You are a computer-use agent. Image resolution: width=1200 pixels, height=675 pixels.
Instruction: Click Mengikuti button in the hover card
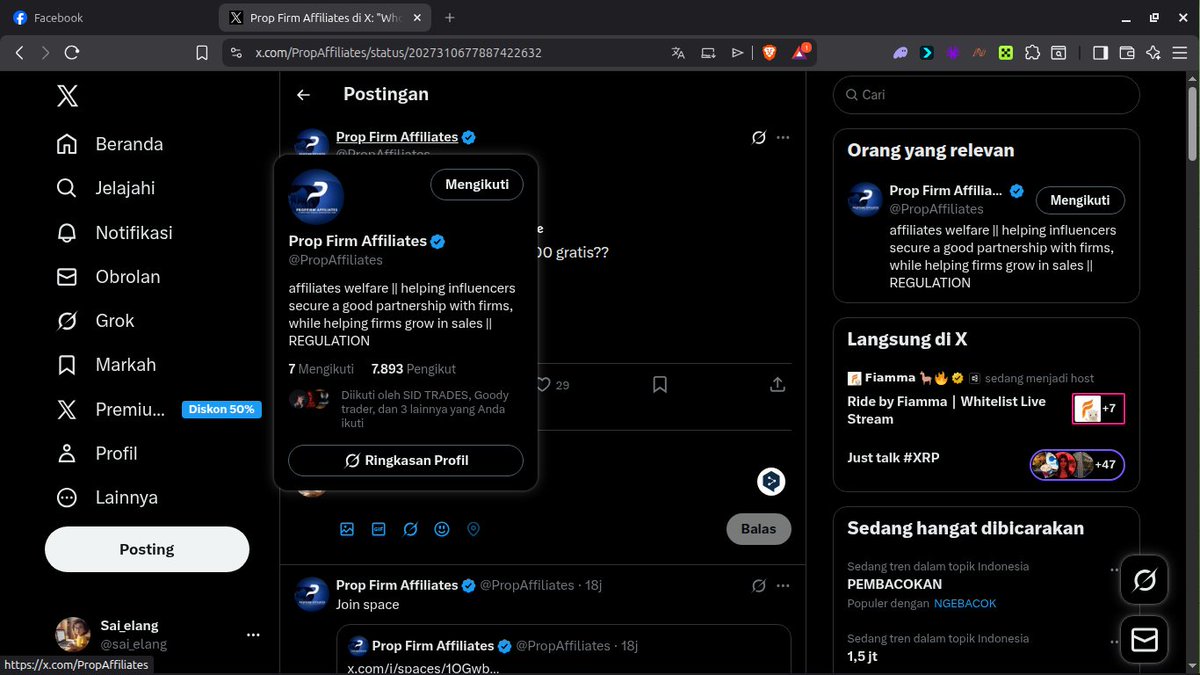coord(477,184)
